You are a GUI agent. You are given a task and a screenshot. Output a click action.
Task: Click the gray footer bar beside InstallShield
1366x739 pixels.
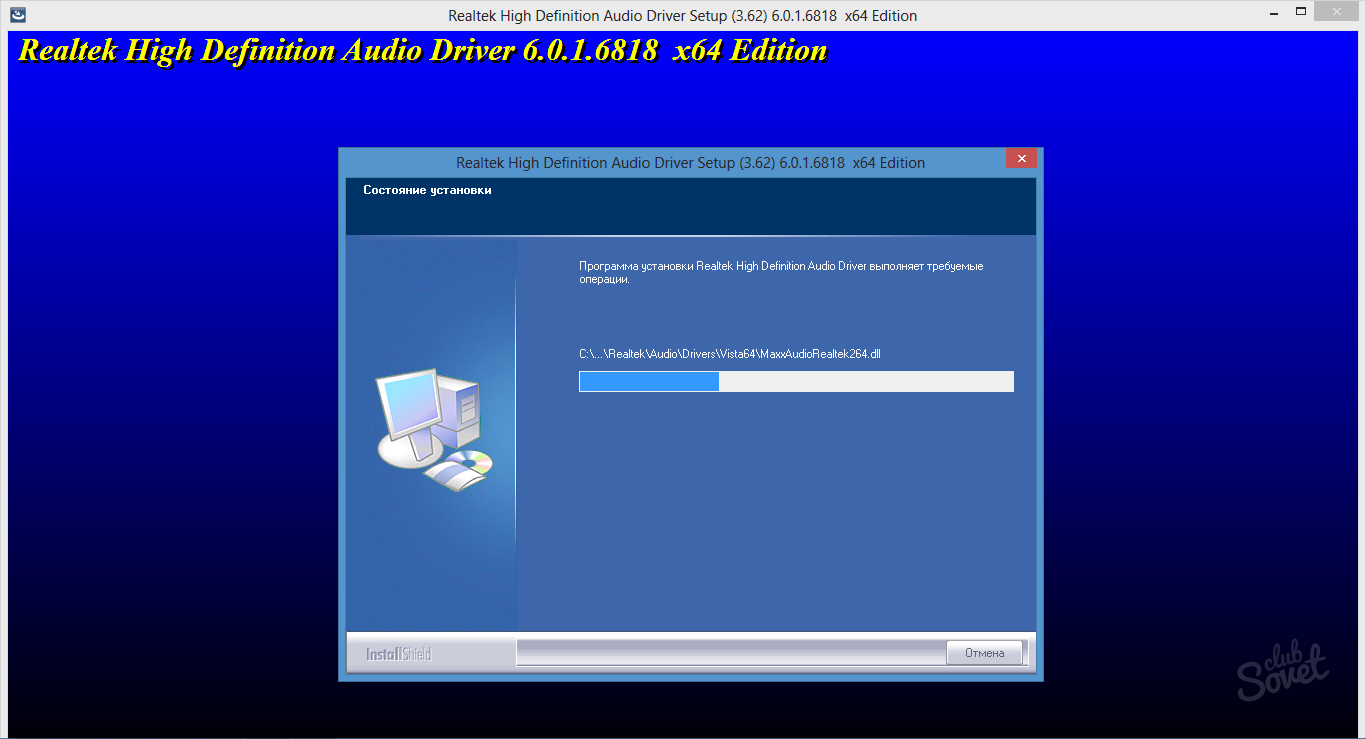point(730,653)
